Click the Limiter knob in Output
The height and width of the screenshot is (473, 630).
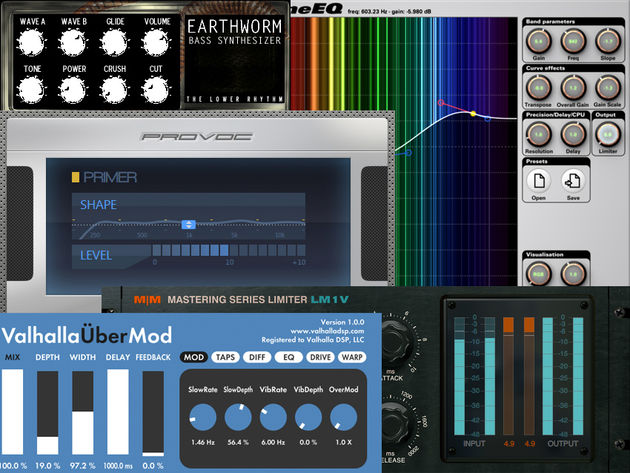tap(608, 135)
